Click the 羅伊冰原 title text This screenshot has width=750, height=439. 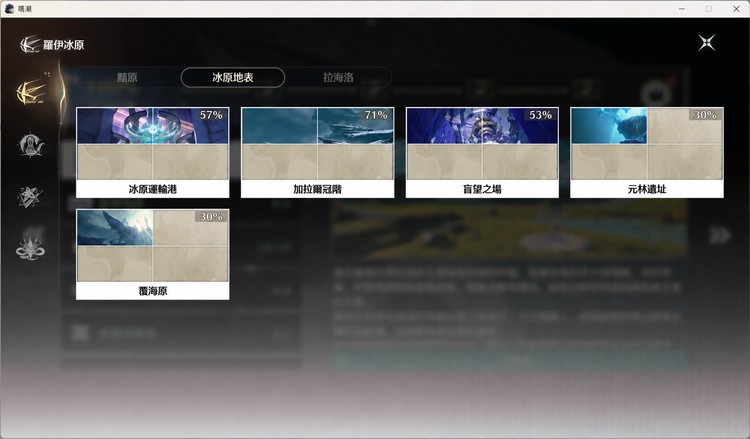pyautogui.click(x=64, y=45)
